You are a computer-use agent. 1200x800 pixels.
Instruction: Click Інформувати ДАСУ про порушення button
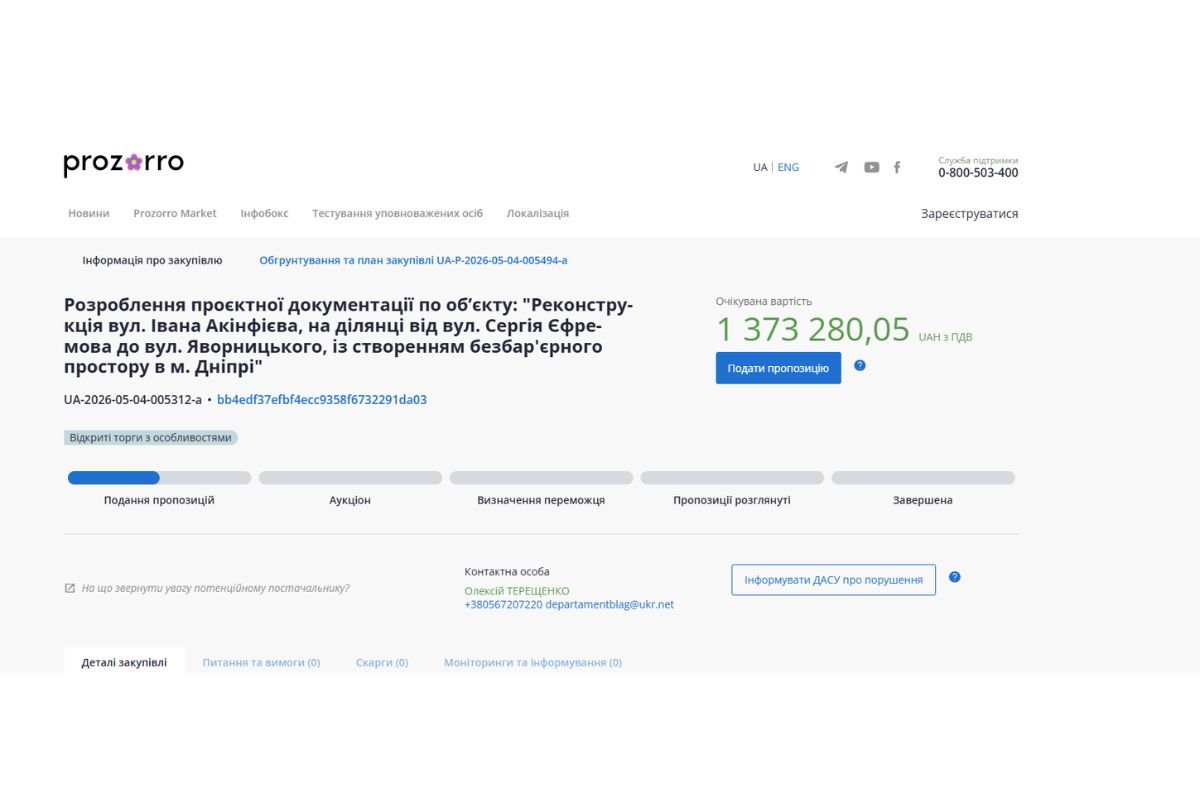(x=833, y=580)
